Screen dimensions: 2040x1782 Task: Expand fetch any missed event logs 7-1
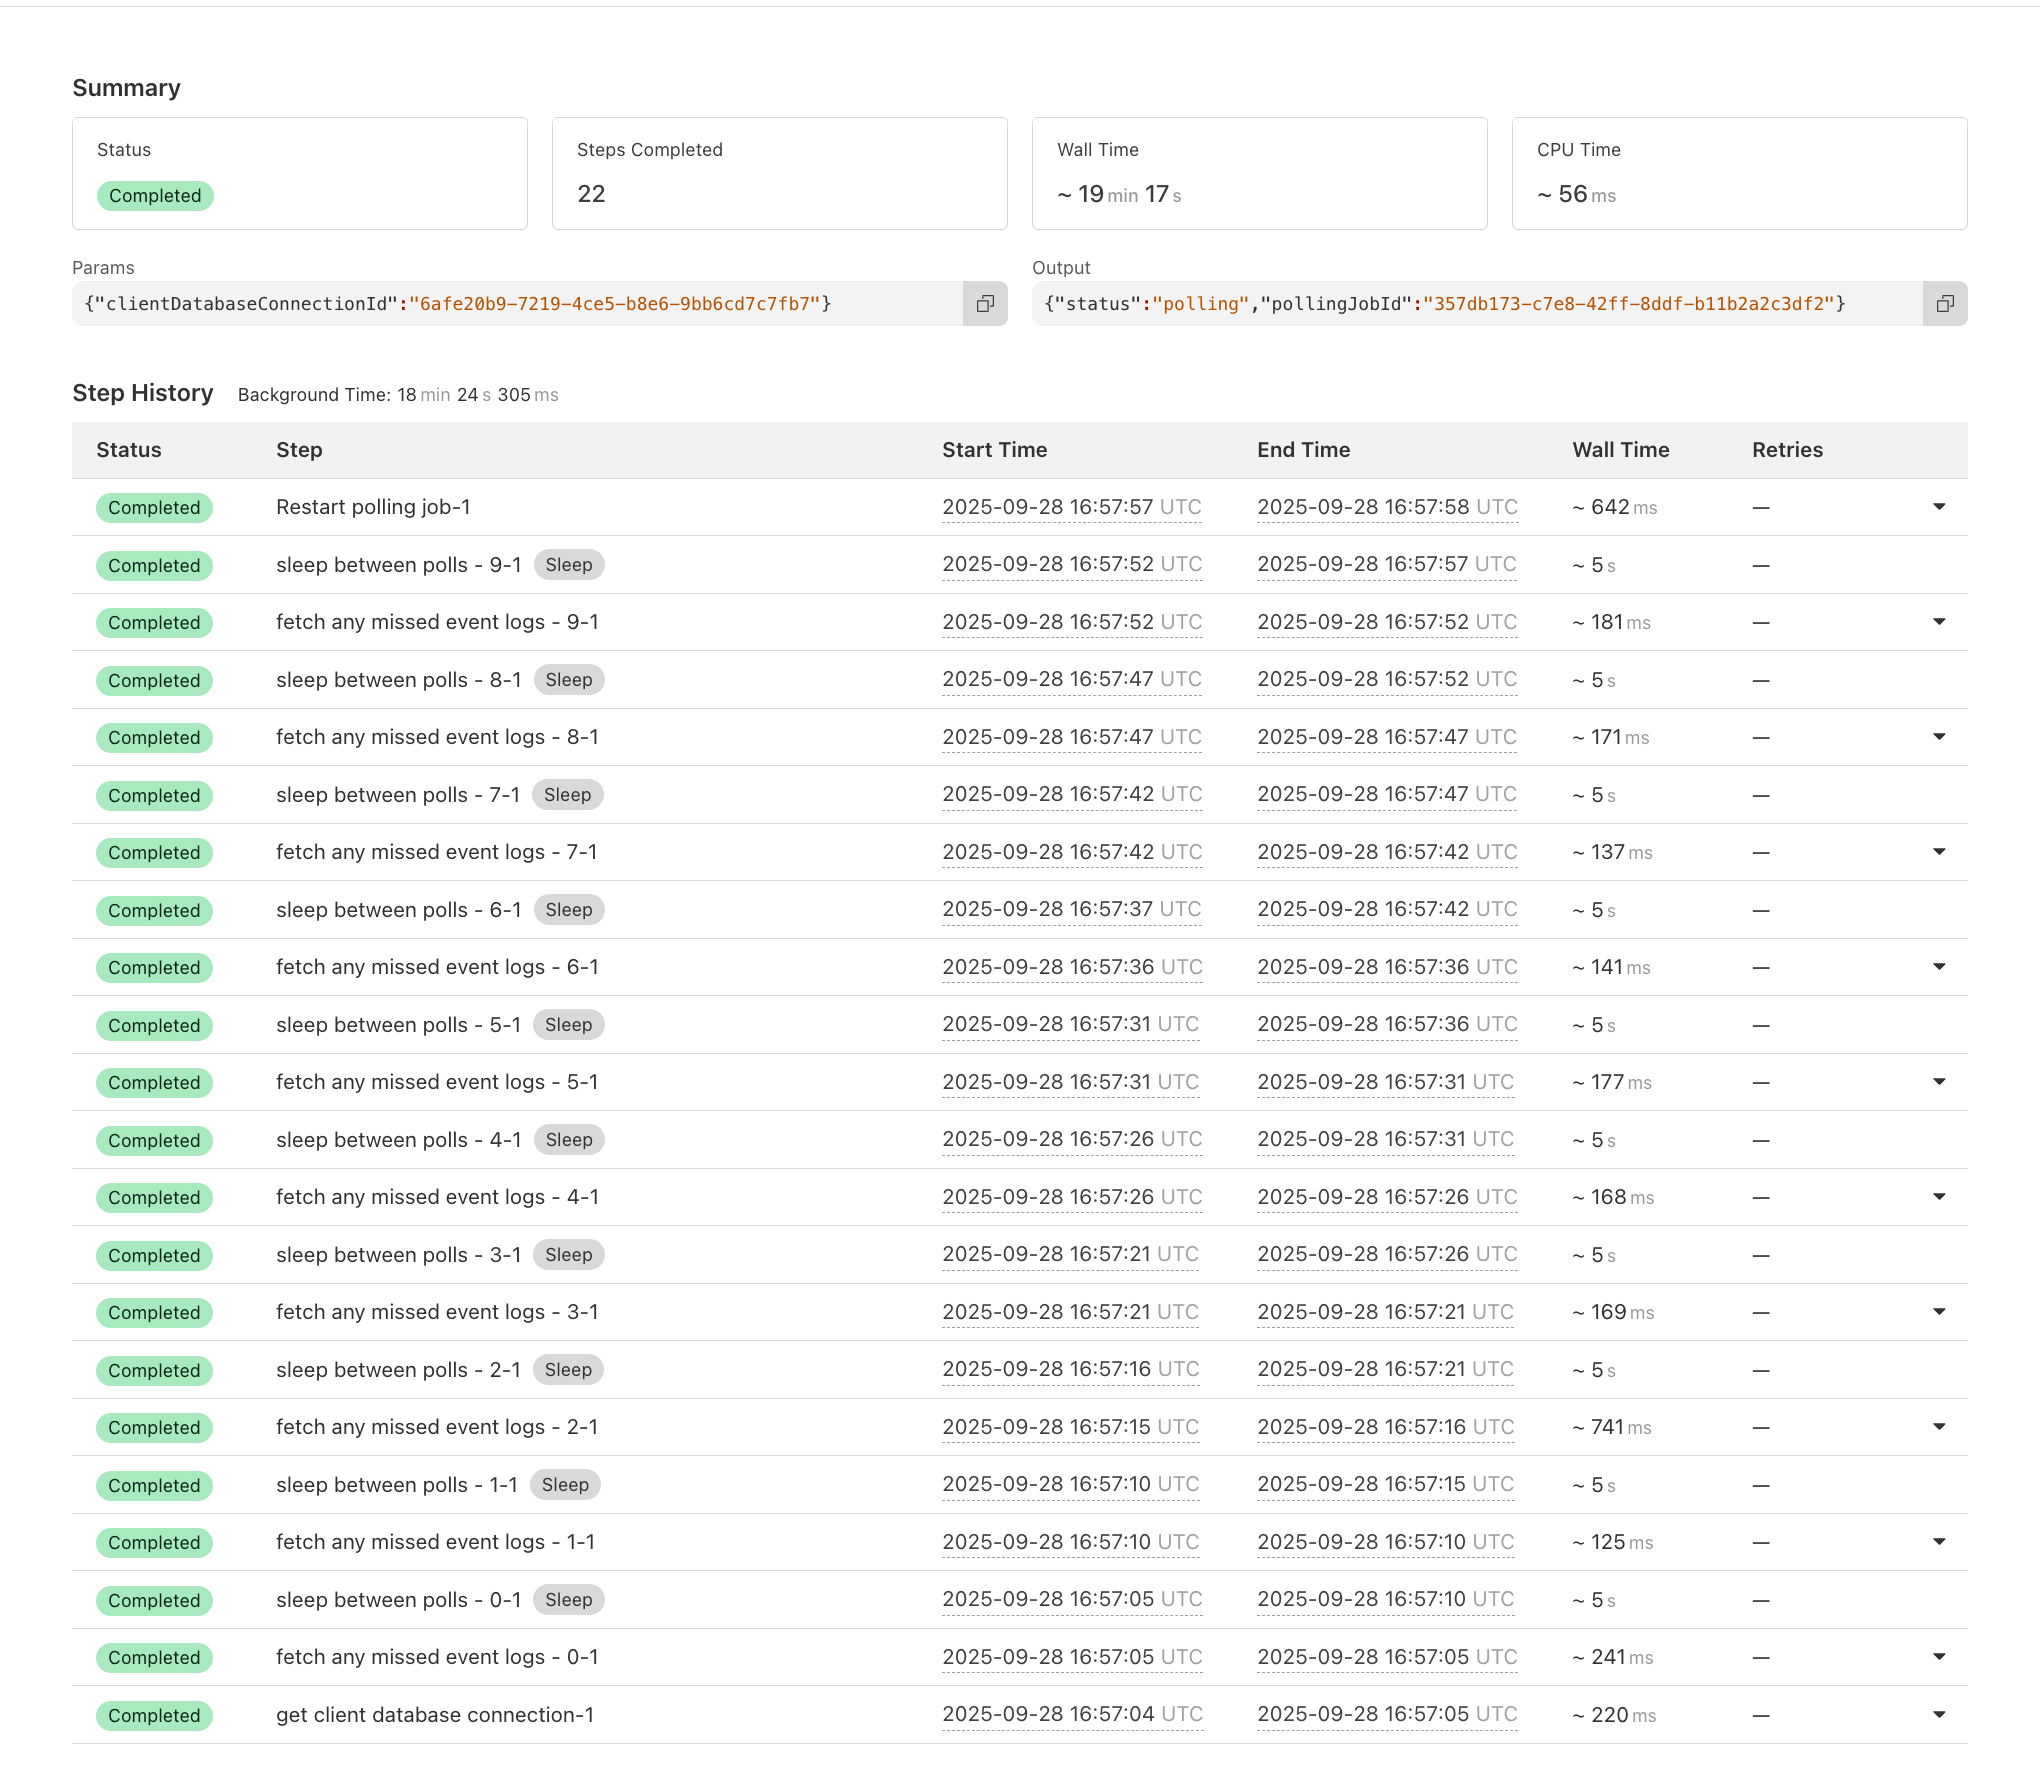(x=1939, y=852)
